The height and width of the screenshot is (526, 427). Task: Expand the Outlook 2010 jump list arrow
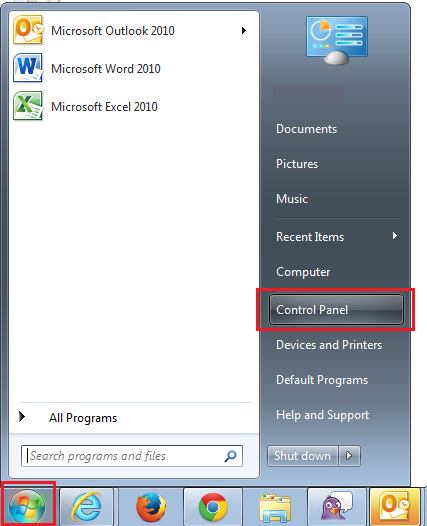(x=244, y=31)
